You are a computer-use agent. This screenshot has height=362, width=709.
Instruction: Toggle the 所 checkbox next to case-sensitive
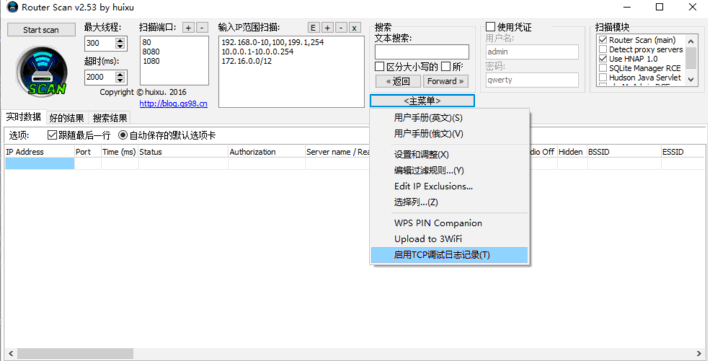click(446, 67)
